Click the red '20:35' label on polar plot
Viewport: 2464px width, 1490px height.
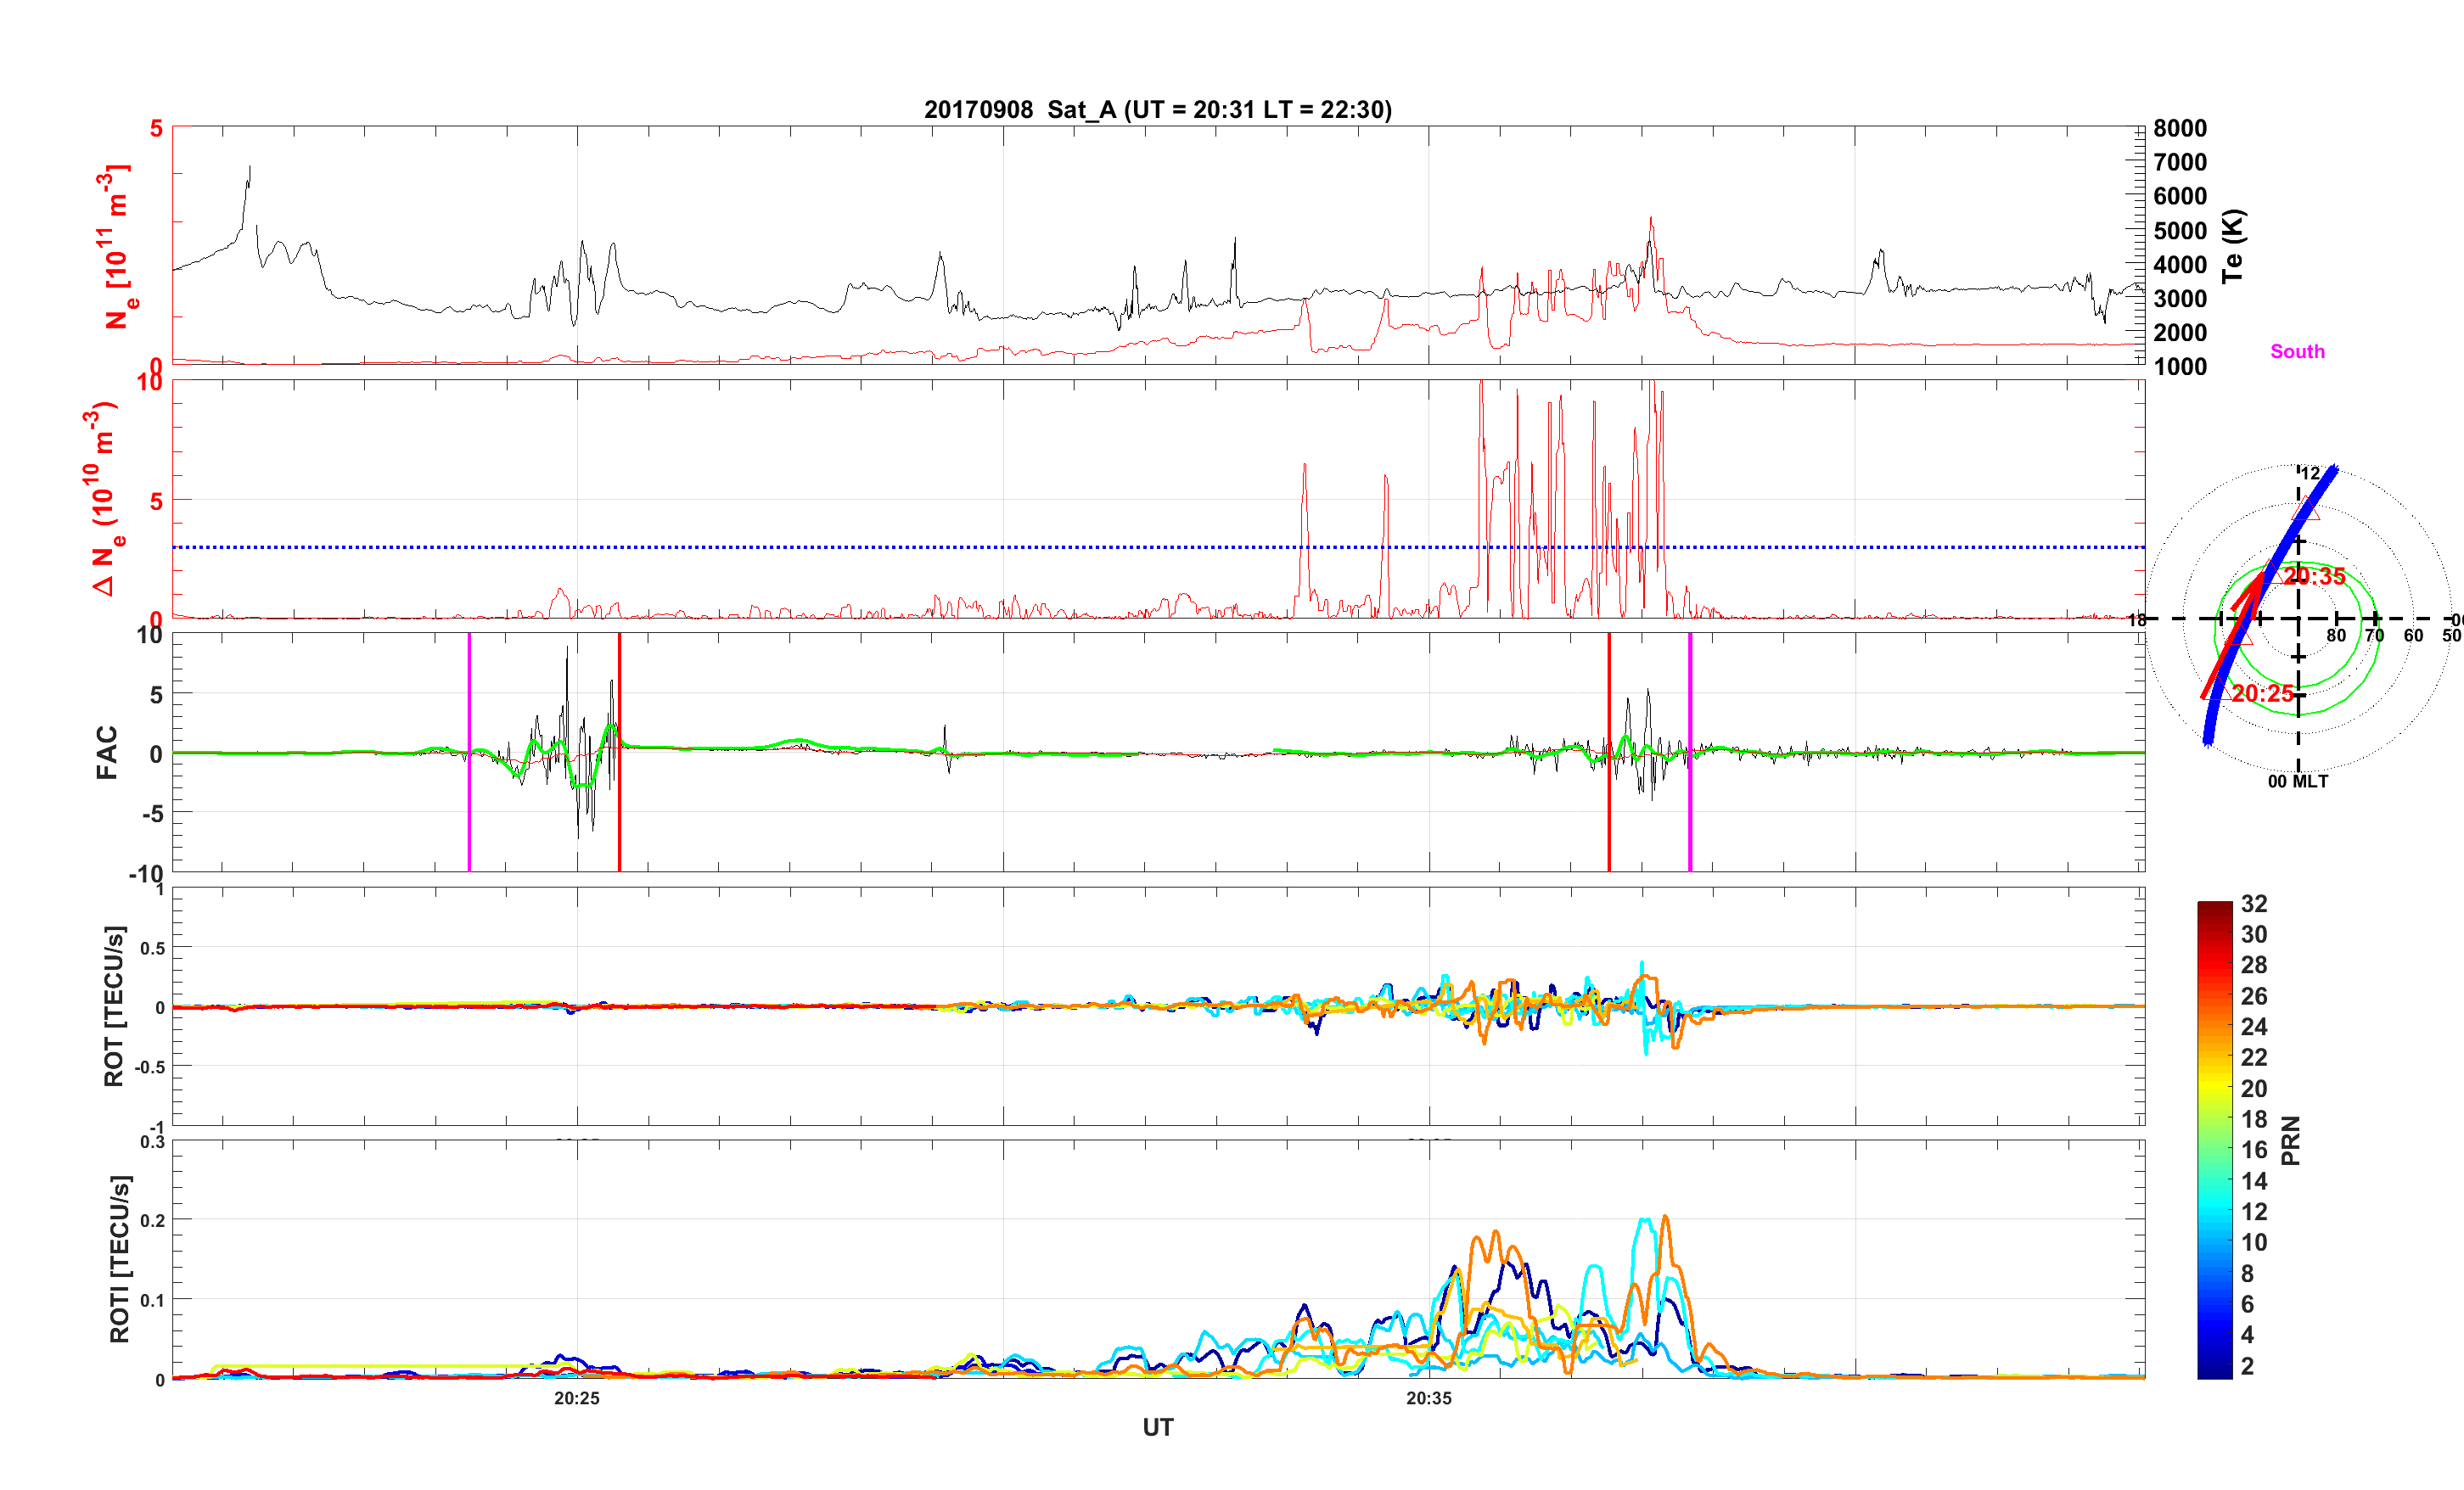point(2314,576)
